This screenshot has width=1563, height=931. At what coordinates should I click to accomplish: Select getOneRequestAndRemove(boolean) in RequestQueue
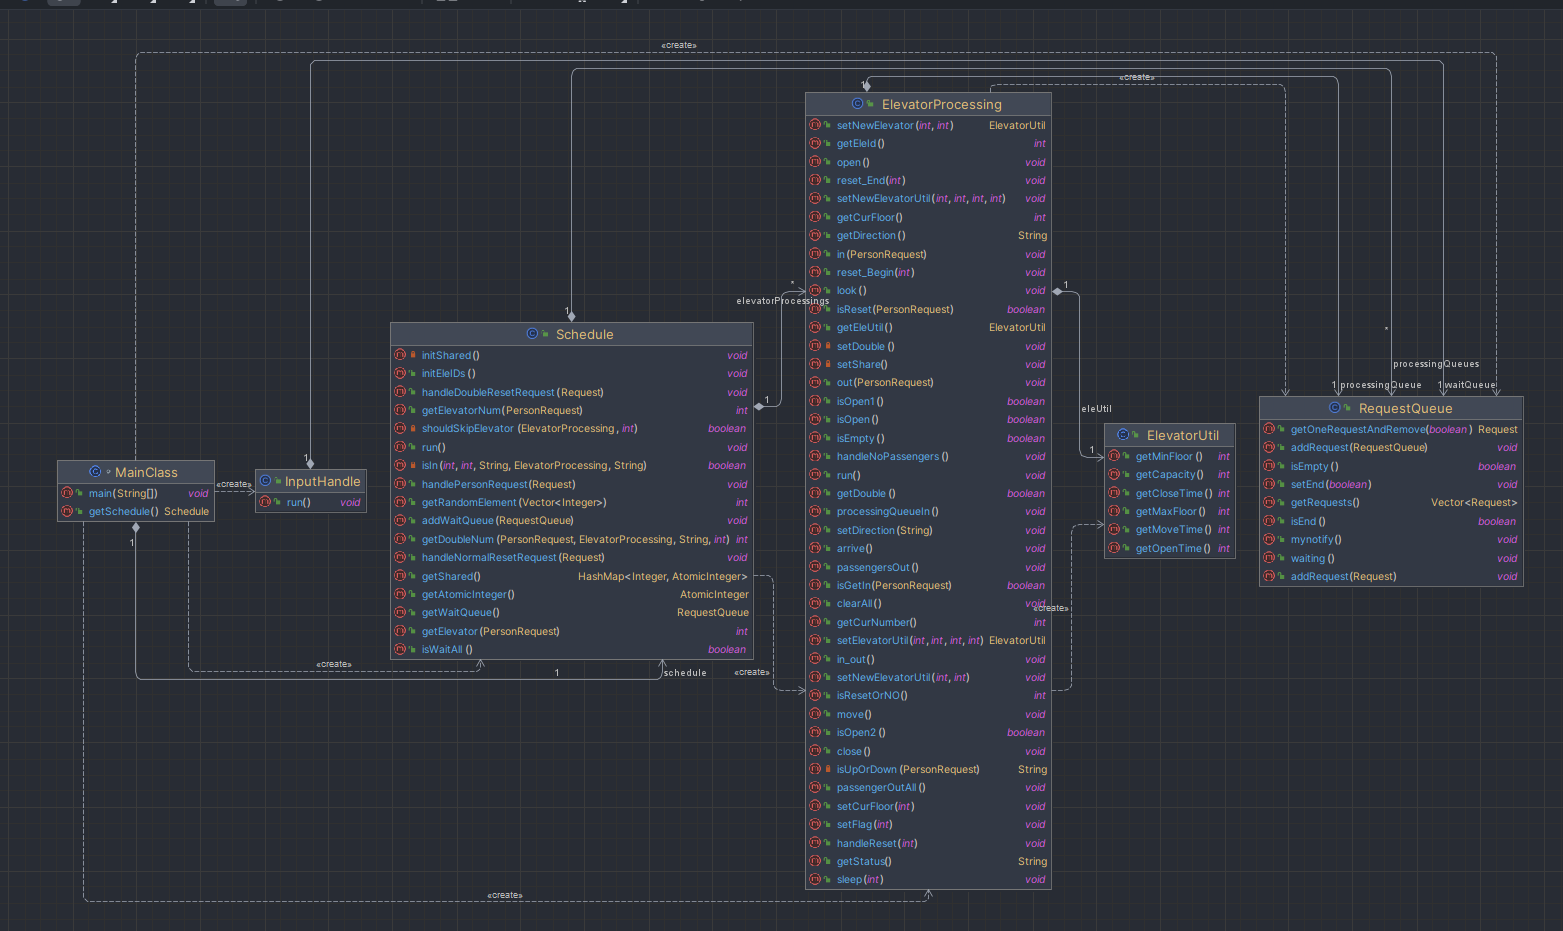tap(1391, 429)
